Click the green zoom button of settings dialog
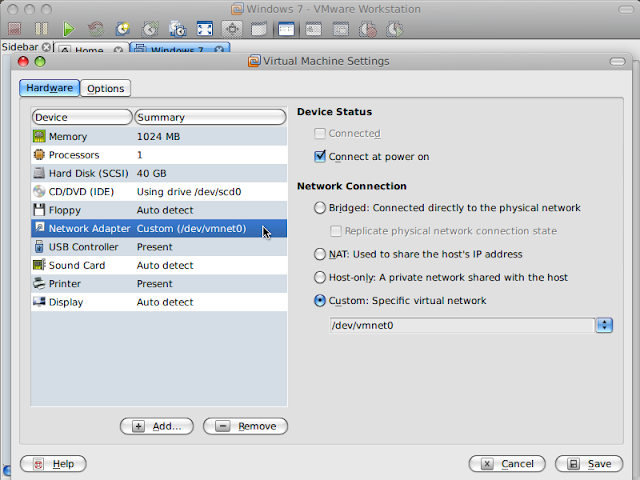Image resolution: width=640 pixels, height=480 pixels. click(x=40, y=62)
